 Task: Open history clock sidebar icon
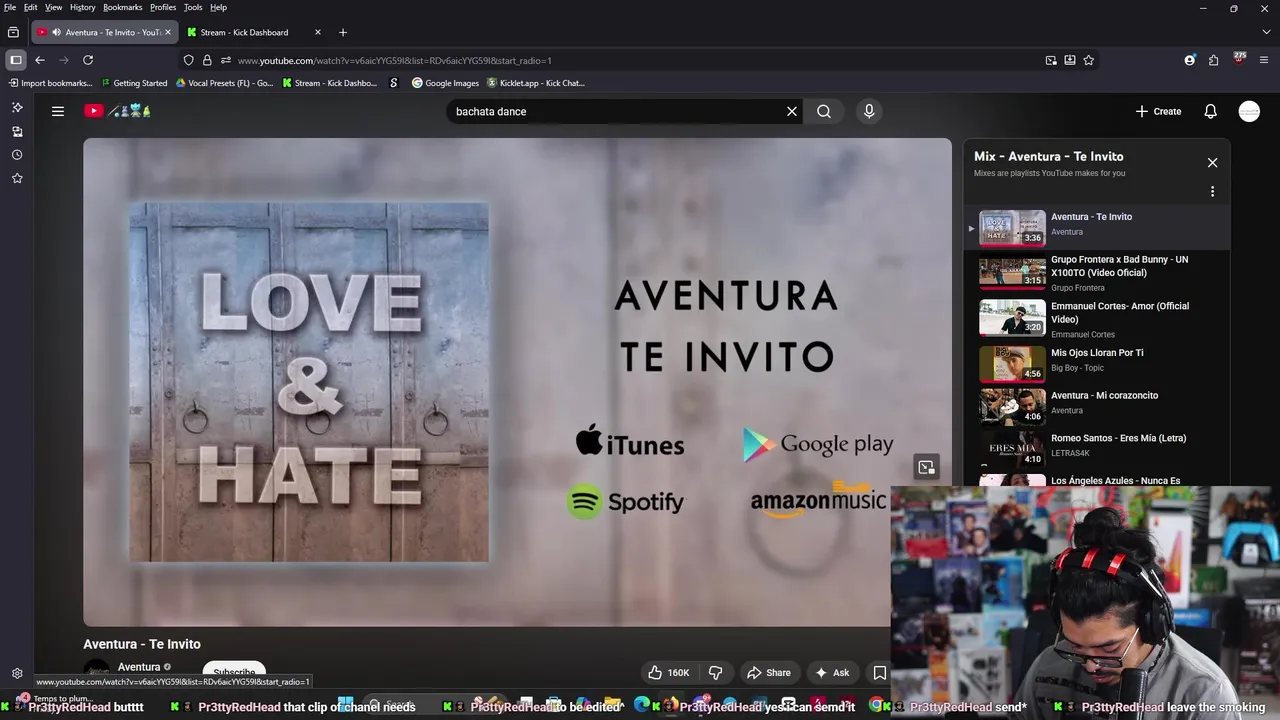(17, 155)
